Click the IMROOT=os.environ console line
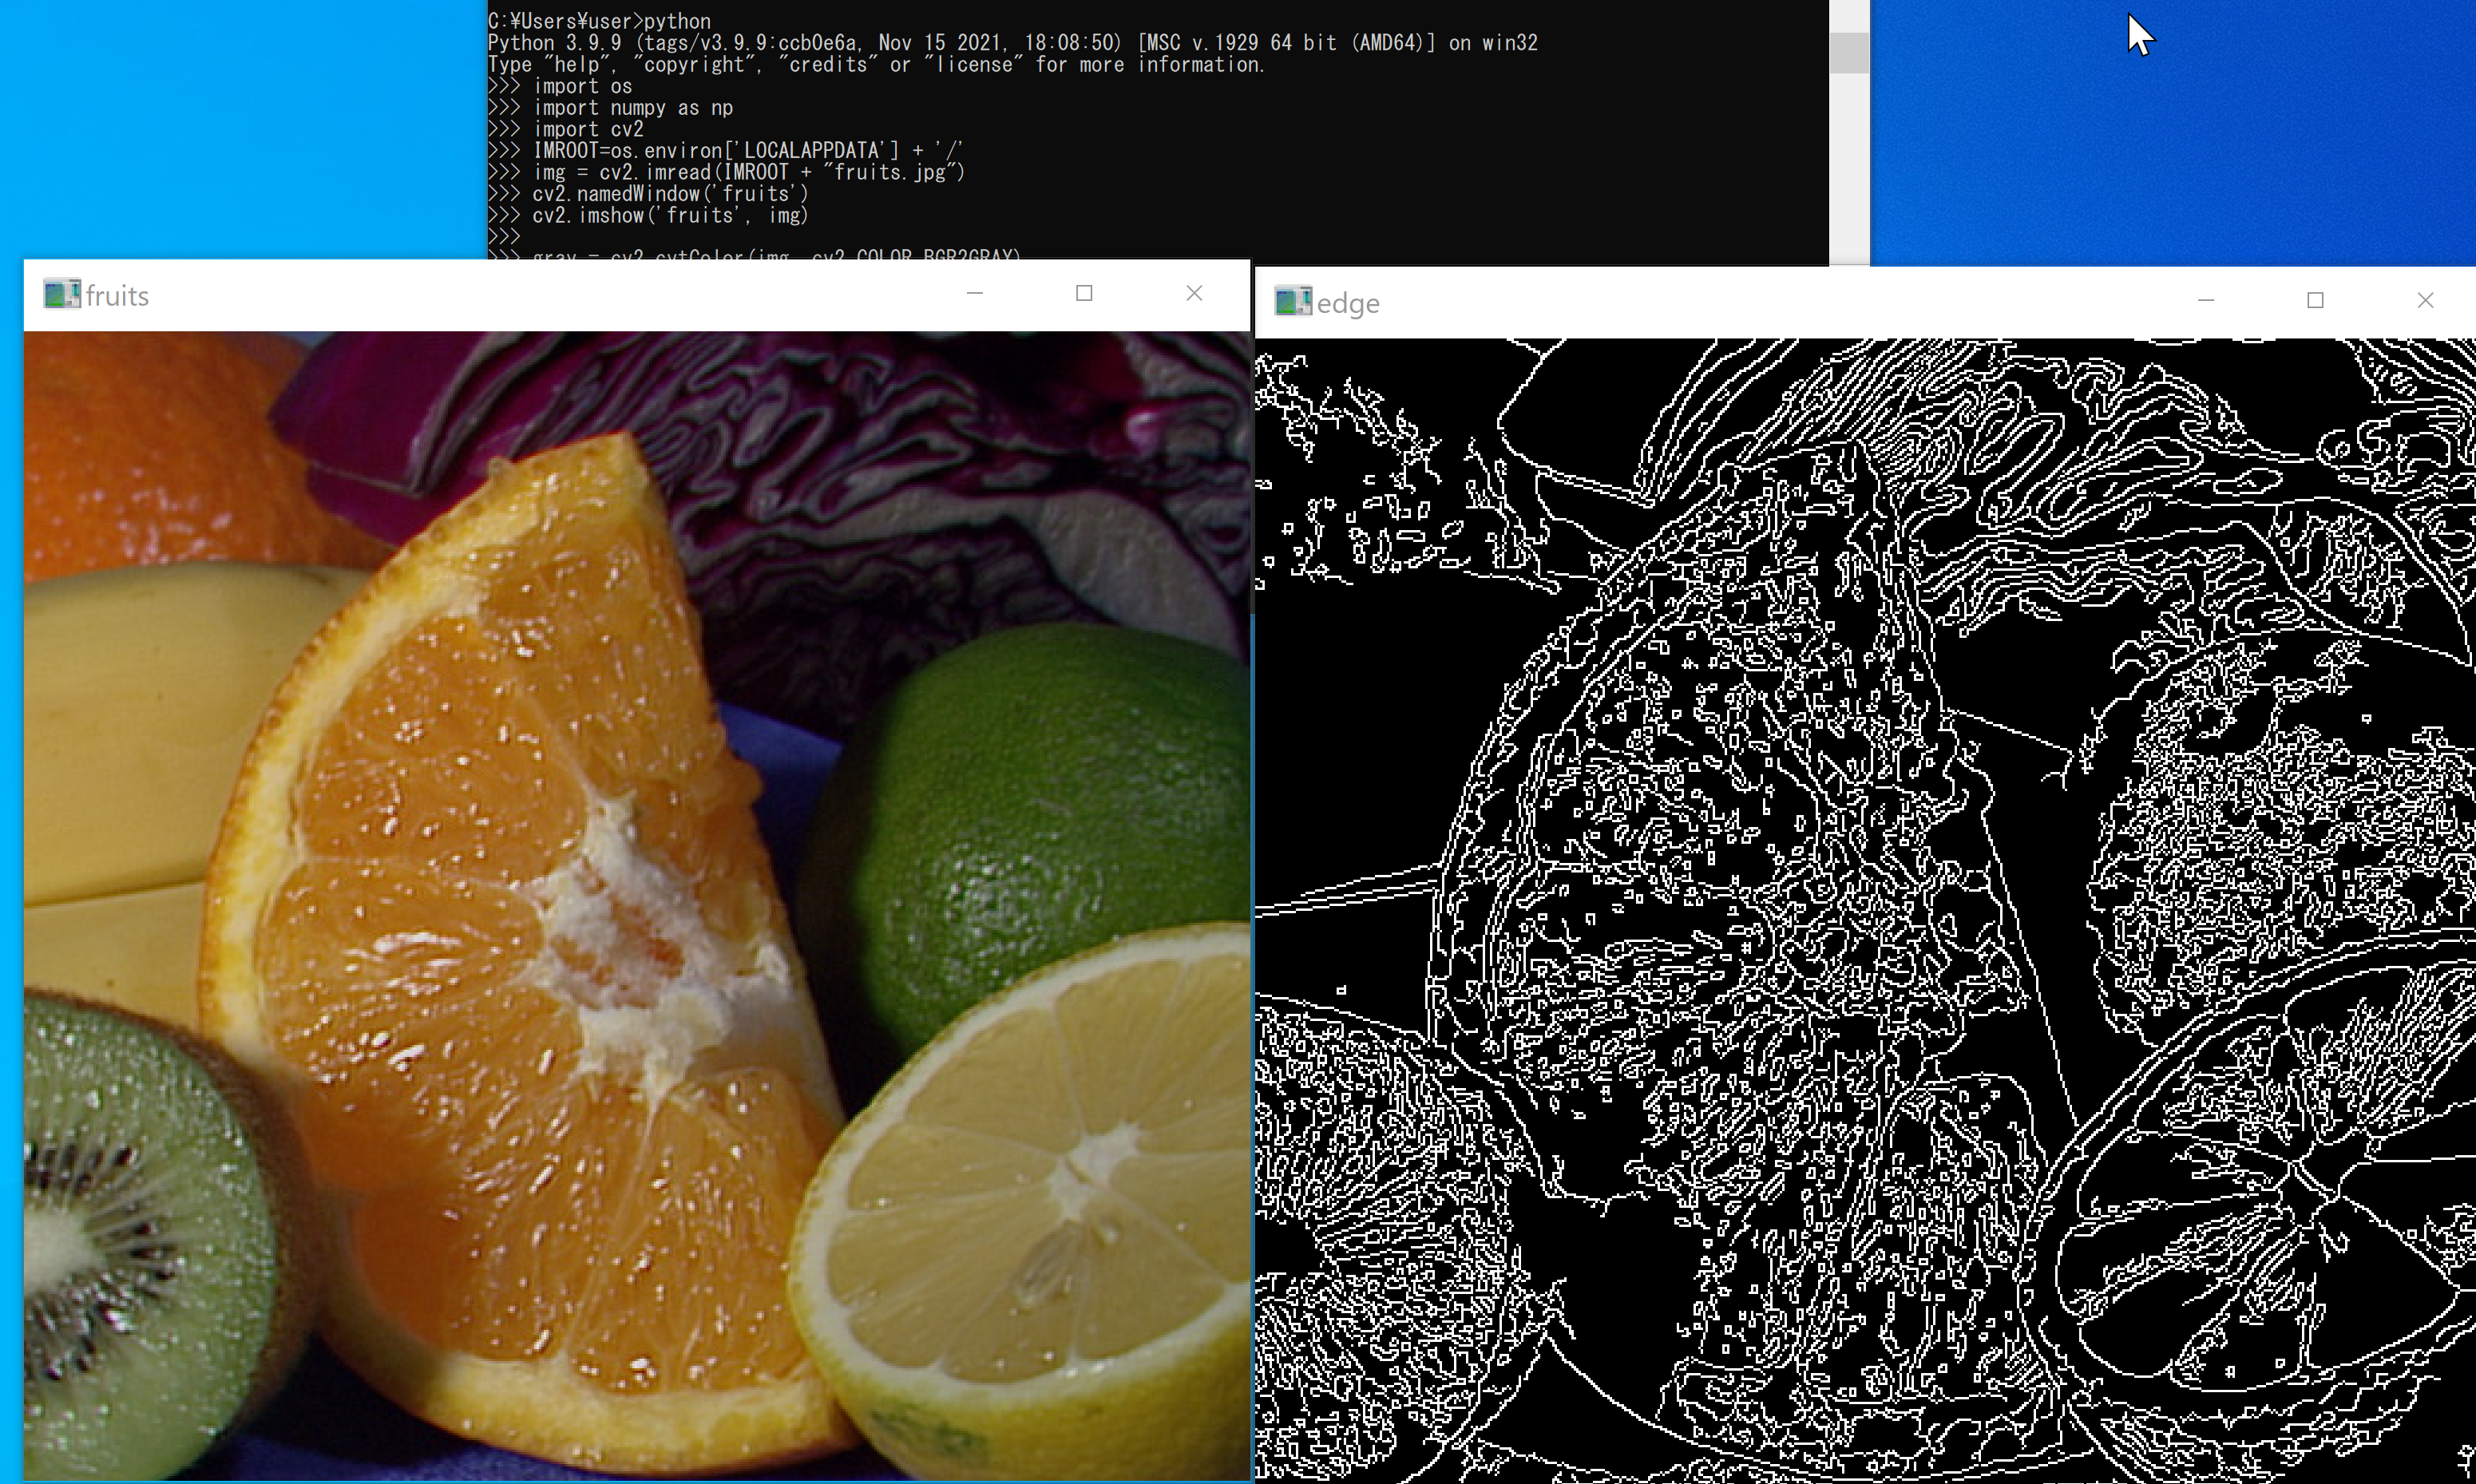This screenshot has width=2476, height=1484. (x=725, y=151)
